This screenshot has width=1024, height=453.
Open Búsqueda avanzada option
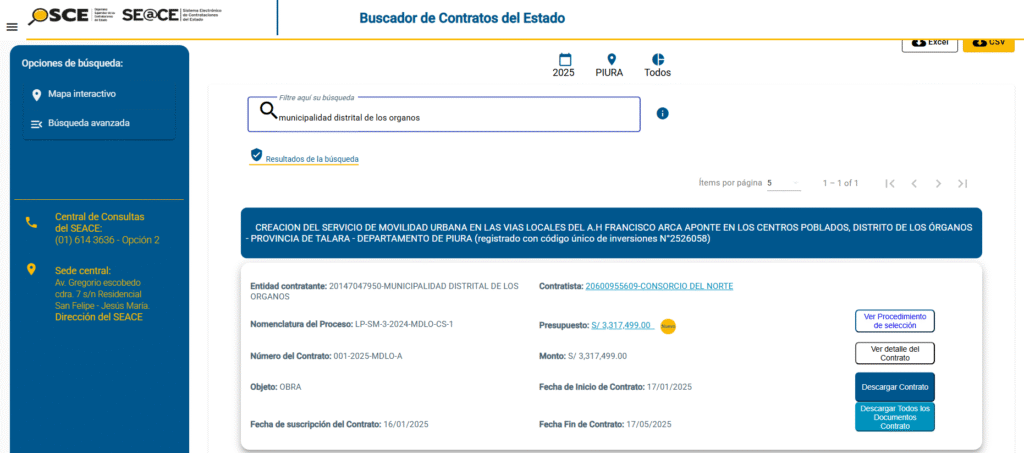pyautogui.click(x=88, y=123)
